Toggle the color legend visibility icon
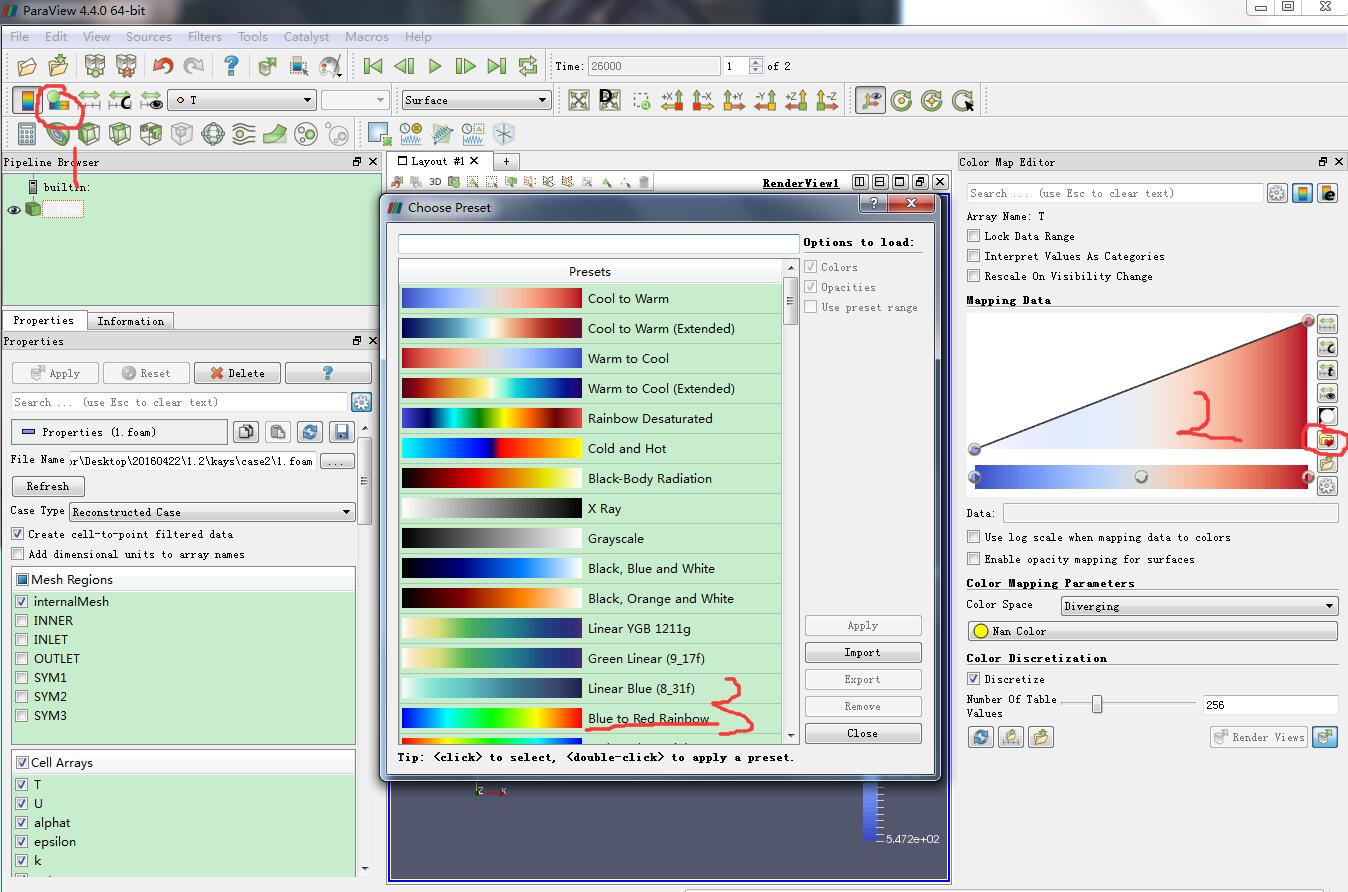This screenshot has height=892, width=1348. click(x=28, y=100)
